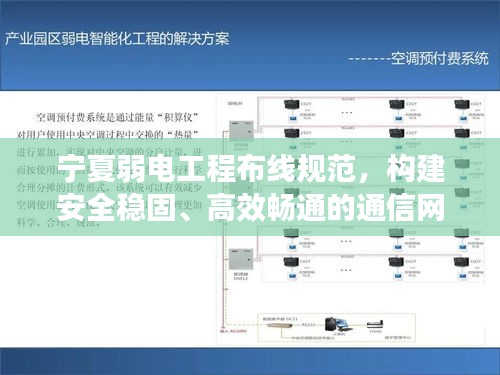This screenshot has height=375, width=500.
Task: Click the subtitle 空调预付费系统
Action: 440,59
